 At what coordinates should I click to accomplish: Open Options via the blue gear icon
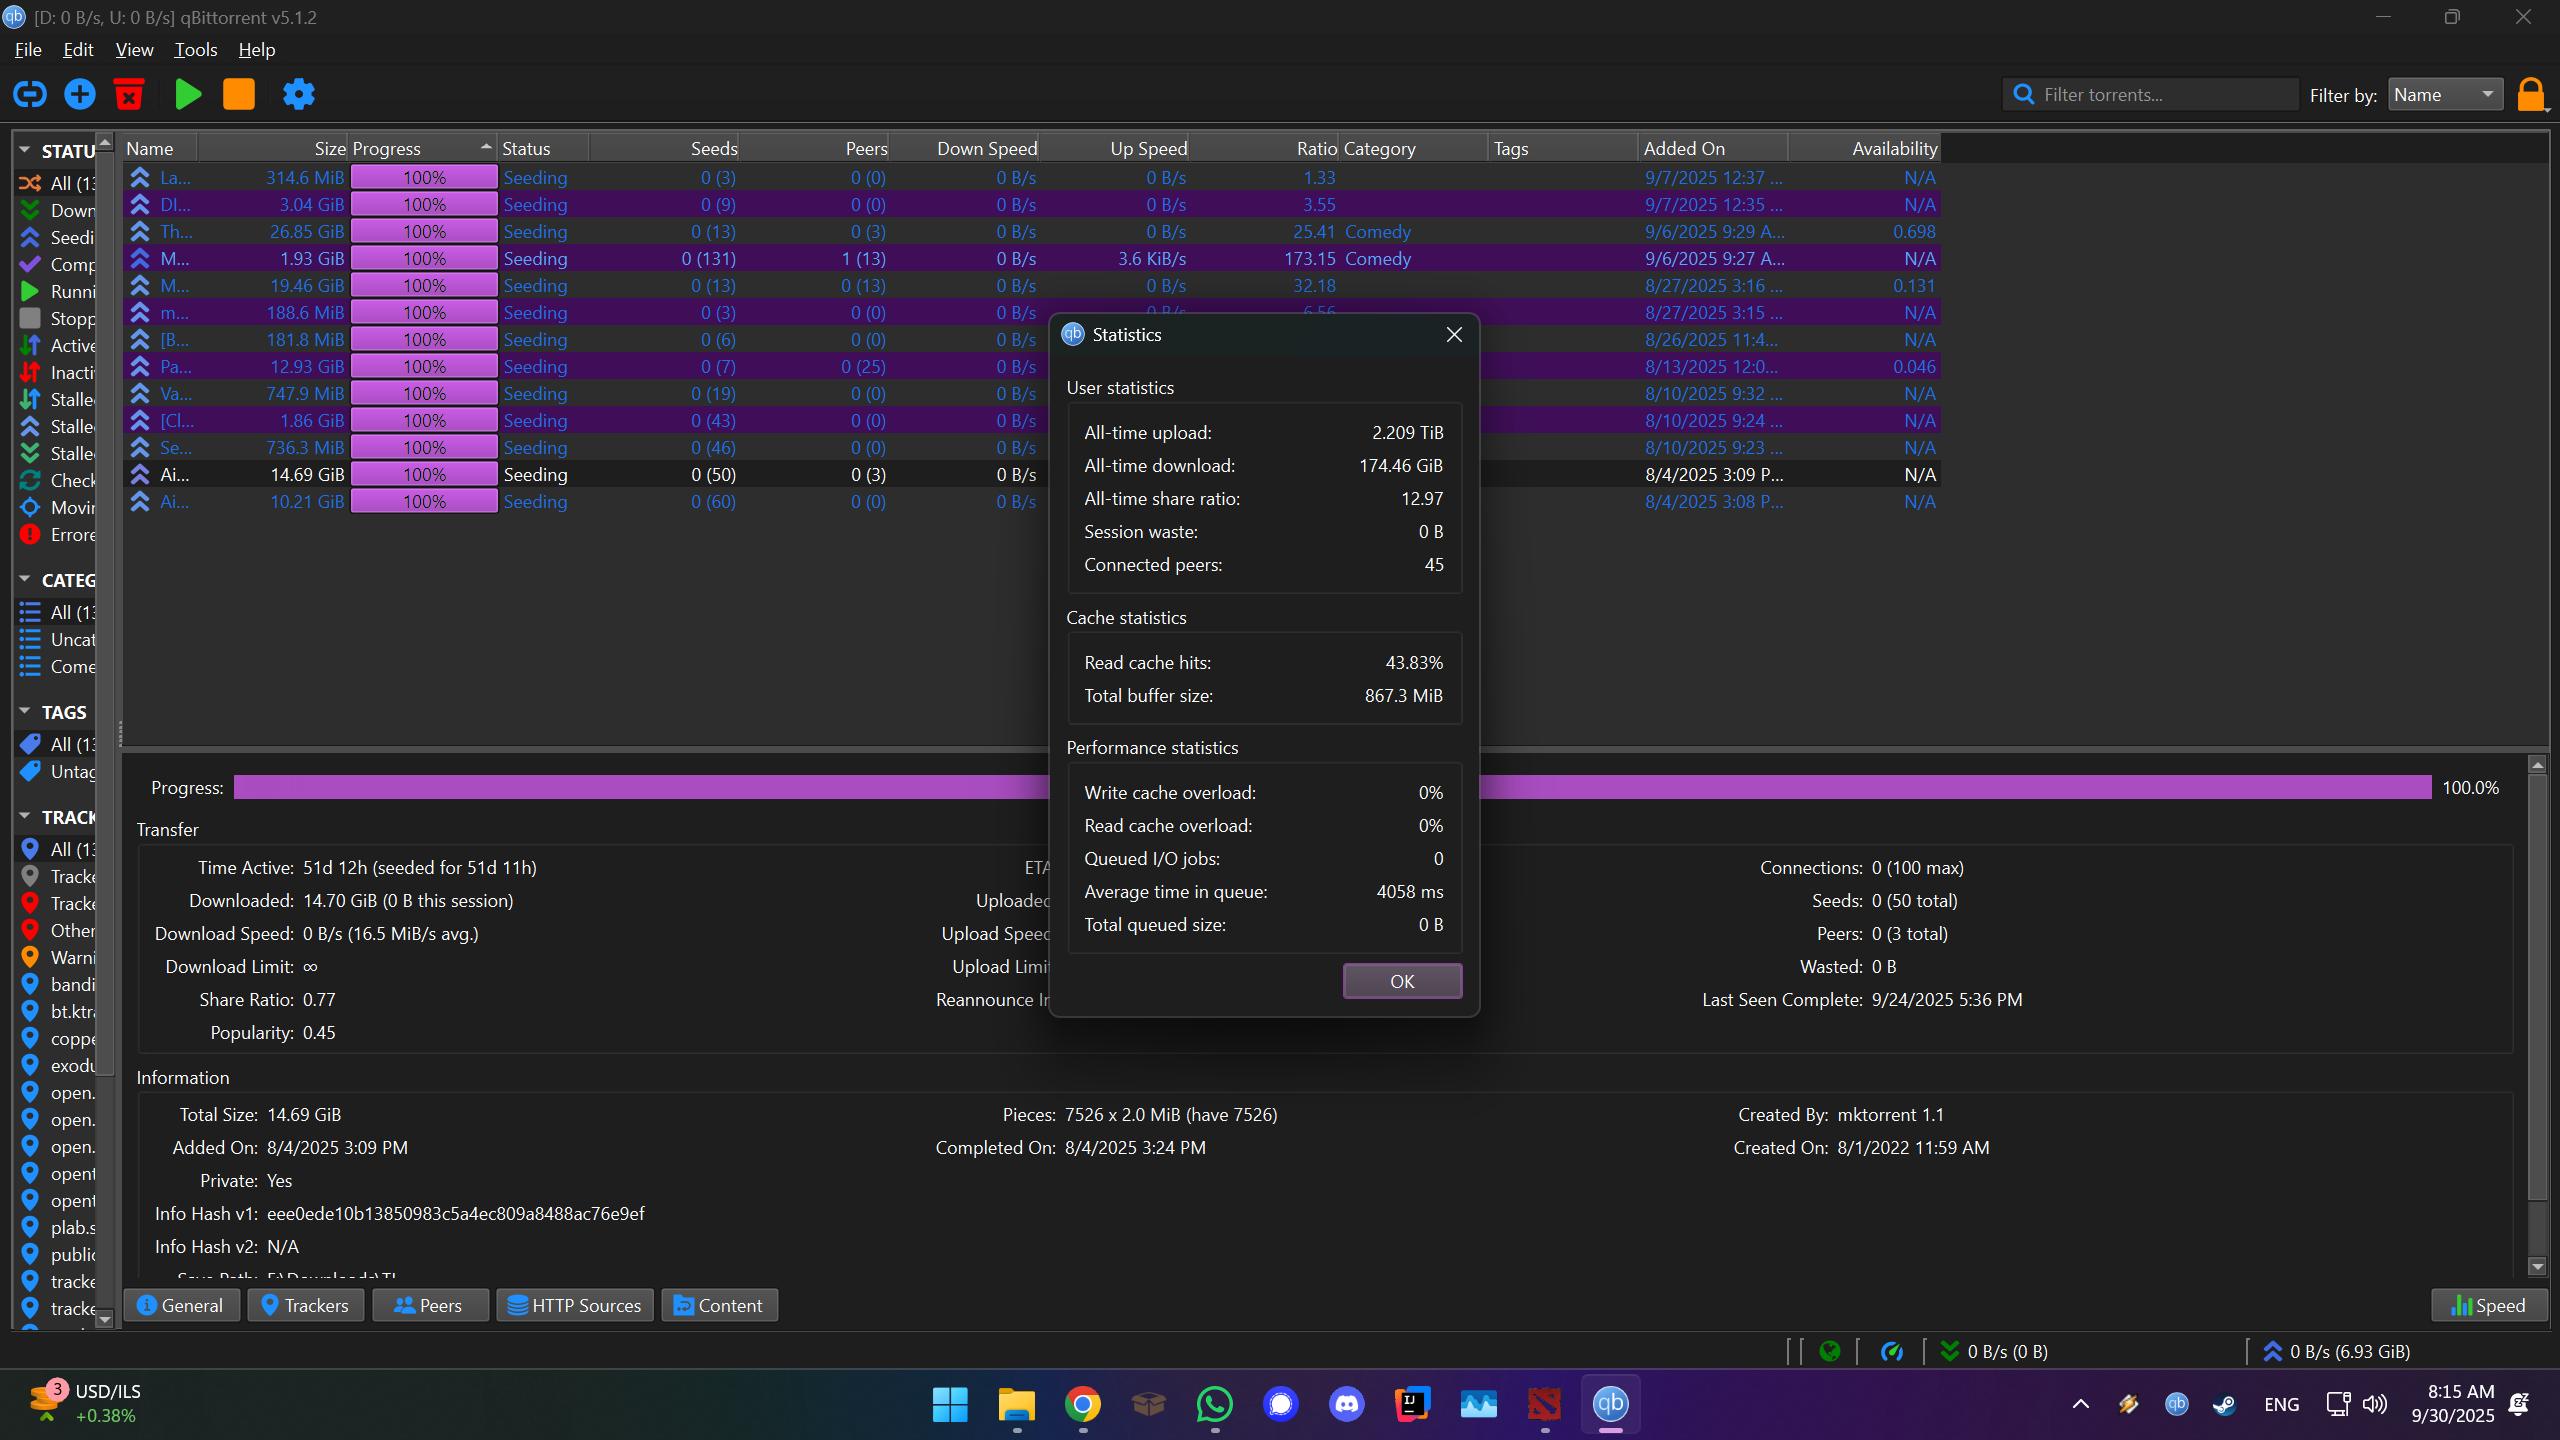click(298, 94)
